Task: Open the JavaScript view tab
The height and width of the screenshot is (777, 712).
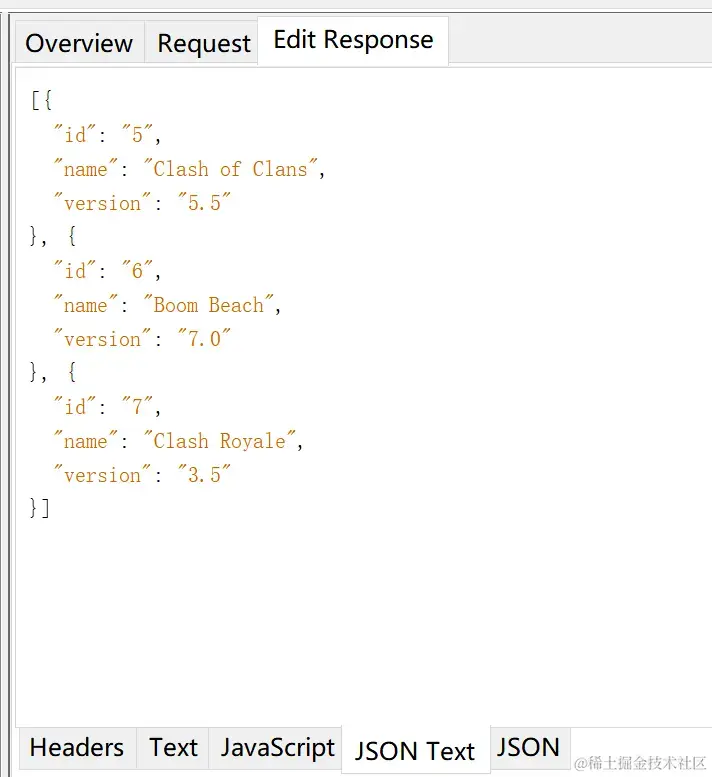Action: click(277, 747)
